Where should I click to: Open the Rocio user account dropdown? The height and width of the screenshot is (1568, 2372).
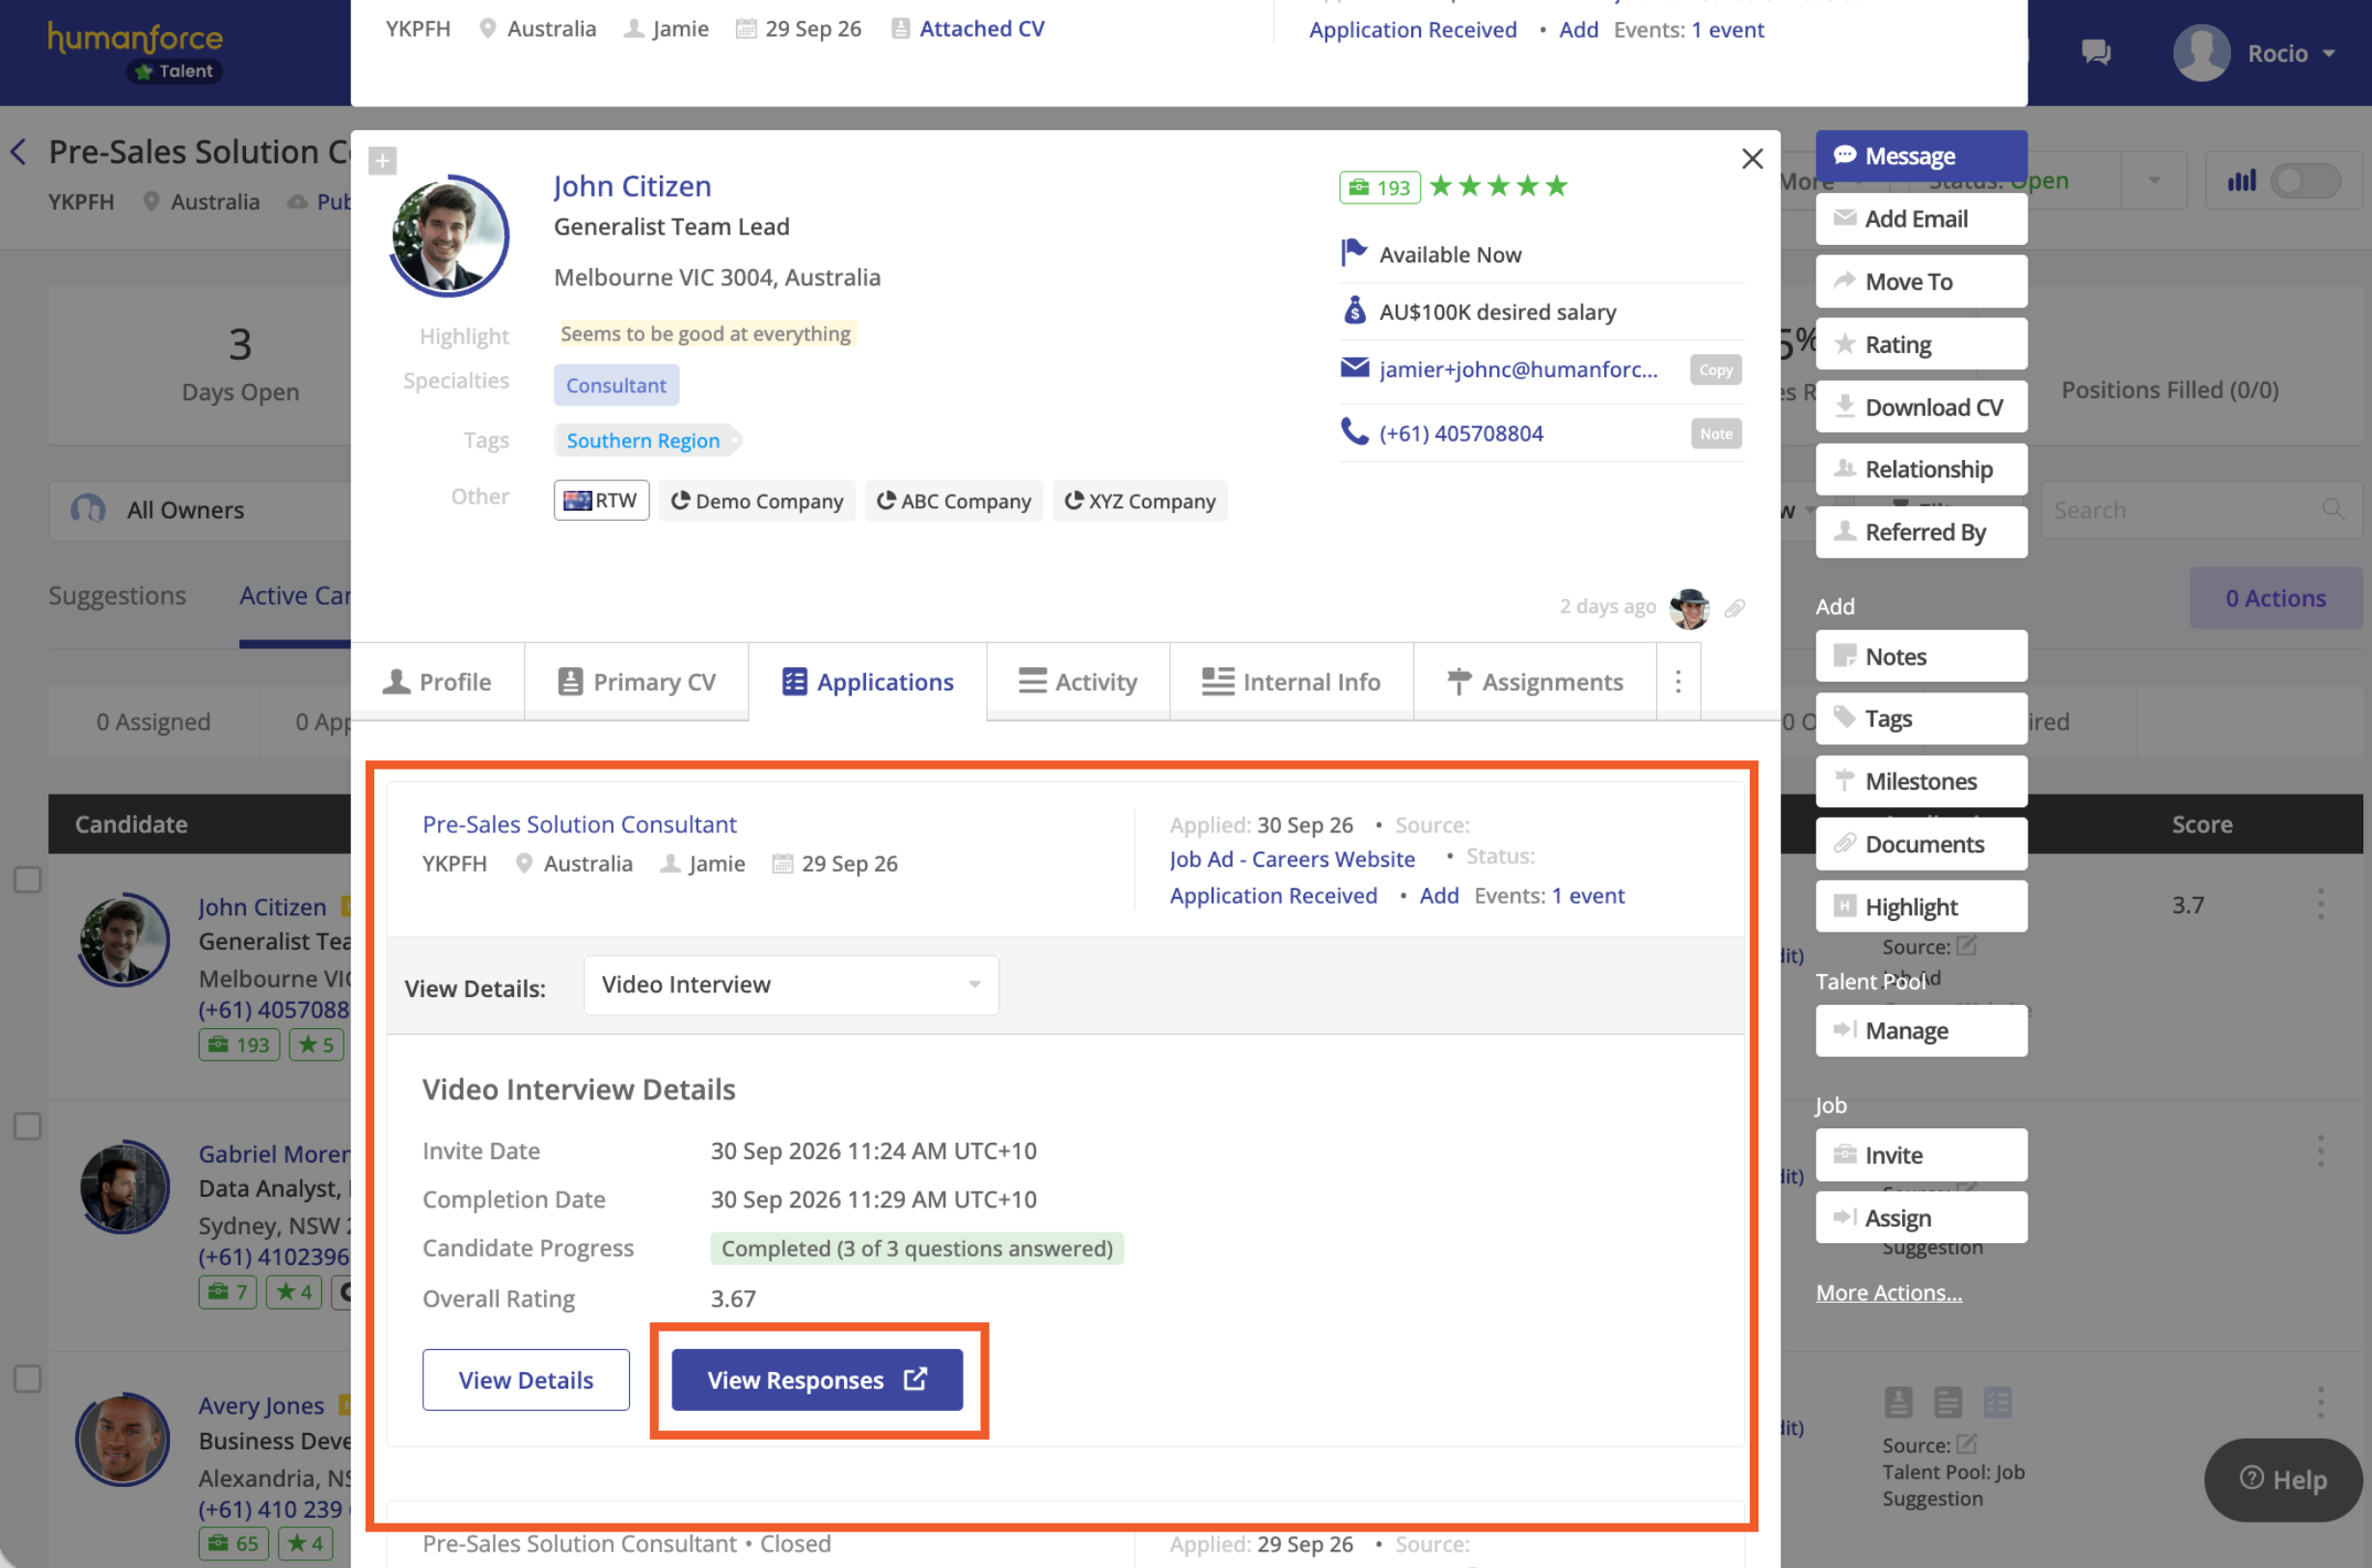pos(2254,53)
